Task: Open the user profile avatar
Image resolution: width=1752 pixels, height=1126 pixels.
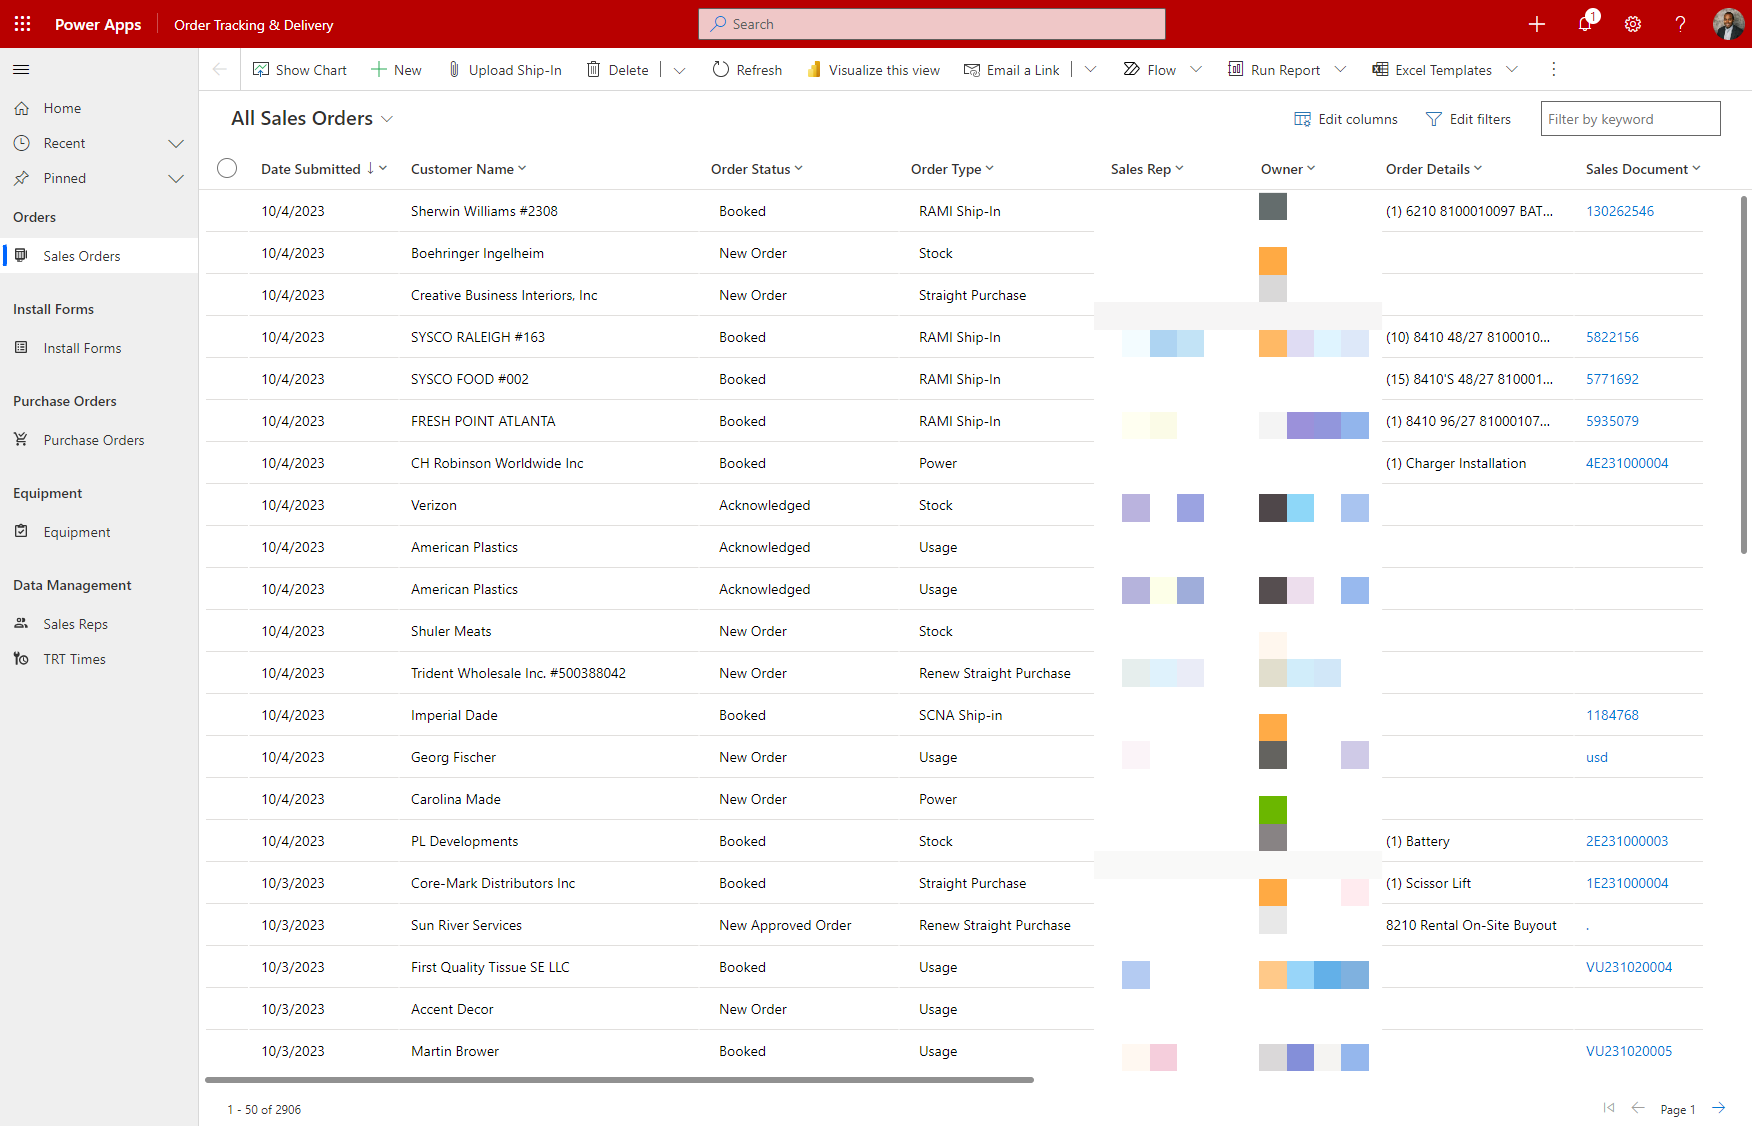Action: [1728, 24]
